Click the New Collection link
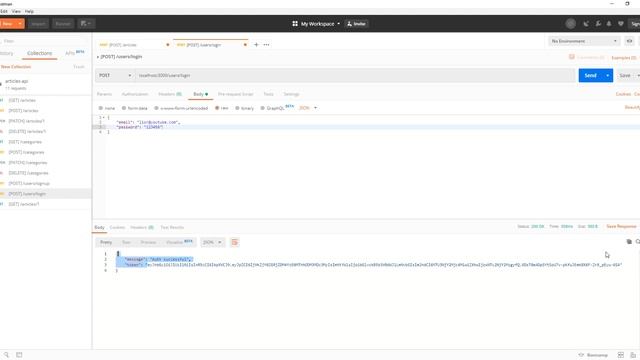 [16, 67]
